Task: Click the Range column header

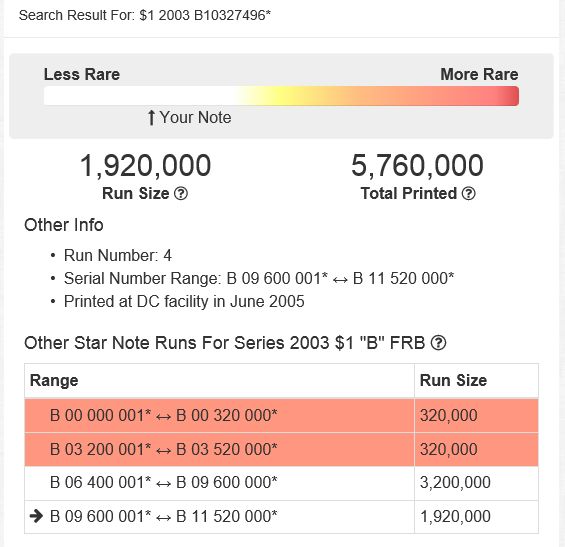Action: point(54,381)
